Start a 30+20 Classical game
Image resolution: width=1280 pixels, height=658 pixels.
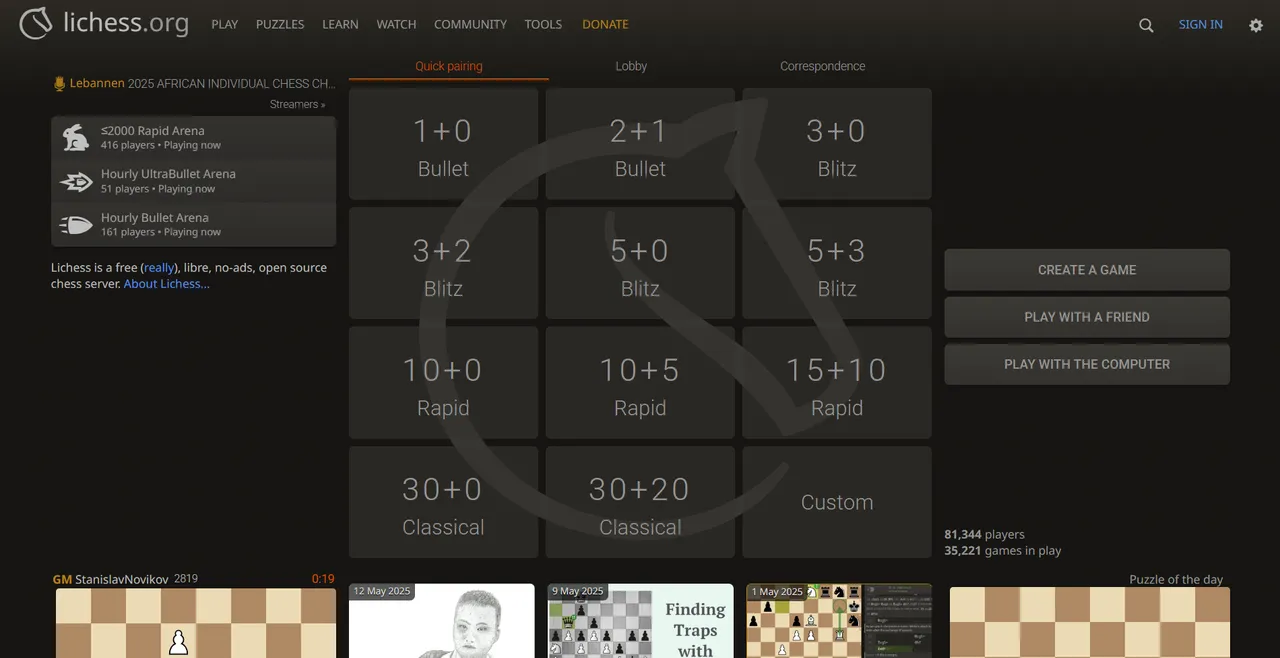[x=640, y=502]
